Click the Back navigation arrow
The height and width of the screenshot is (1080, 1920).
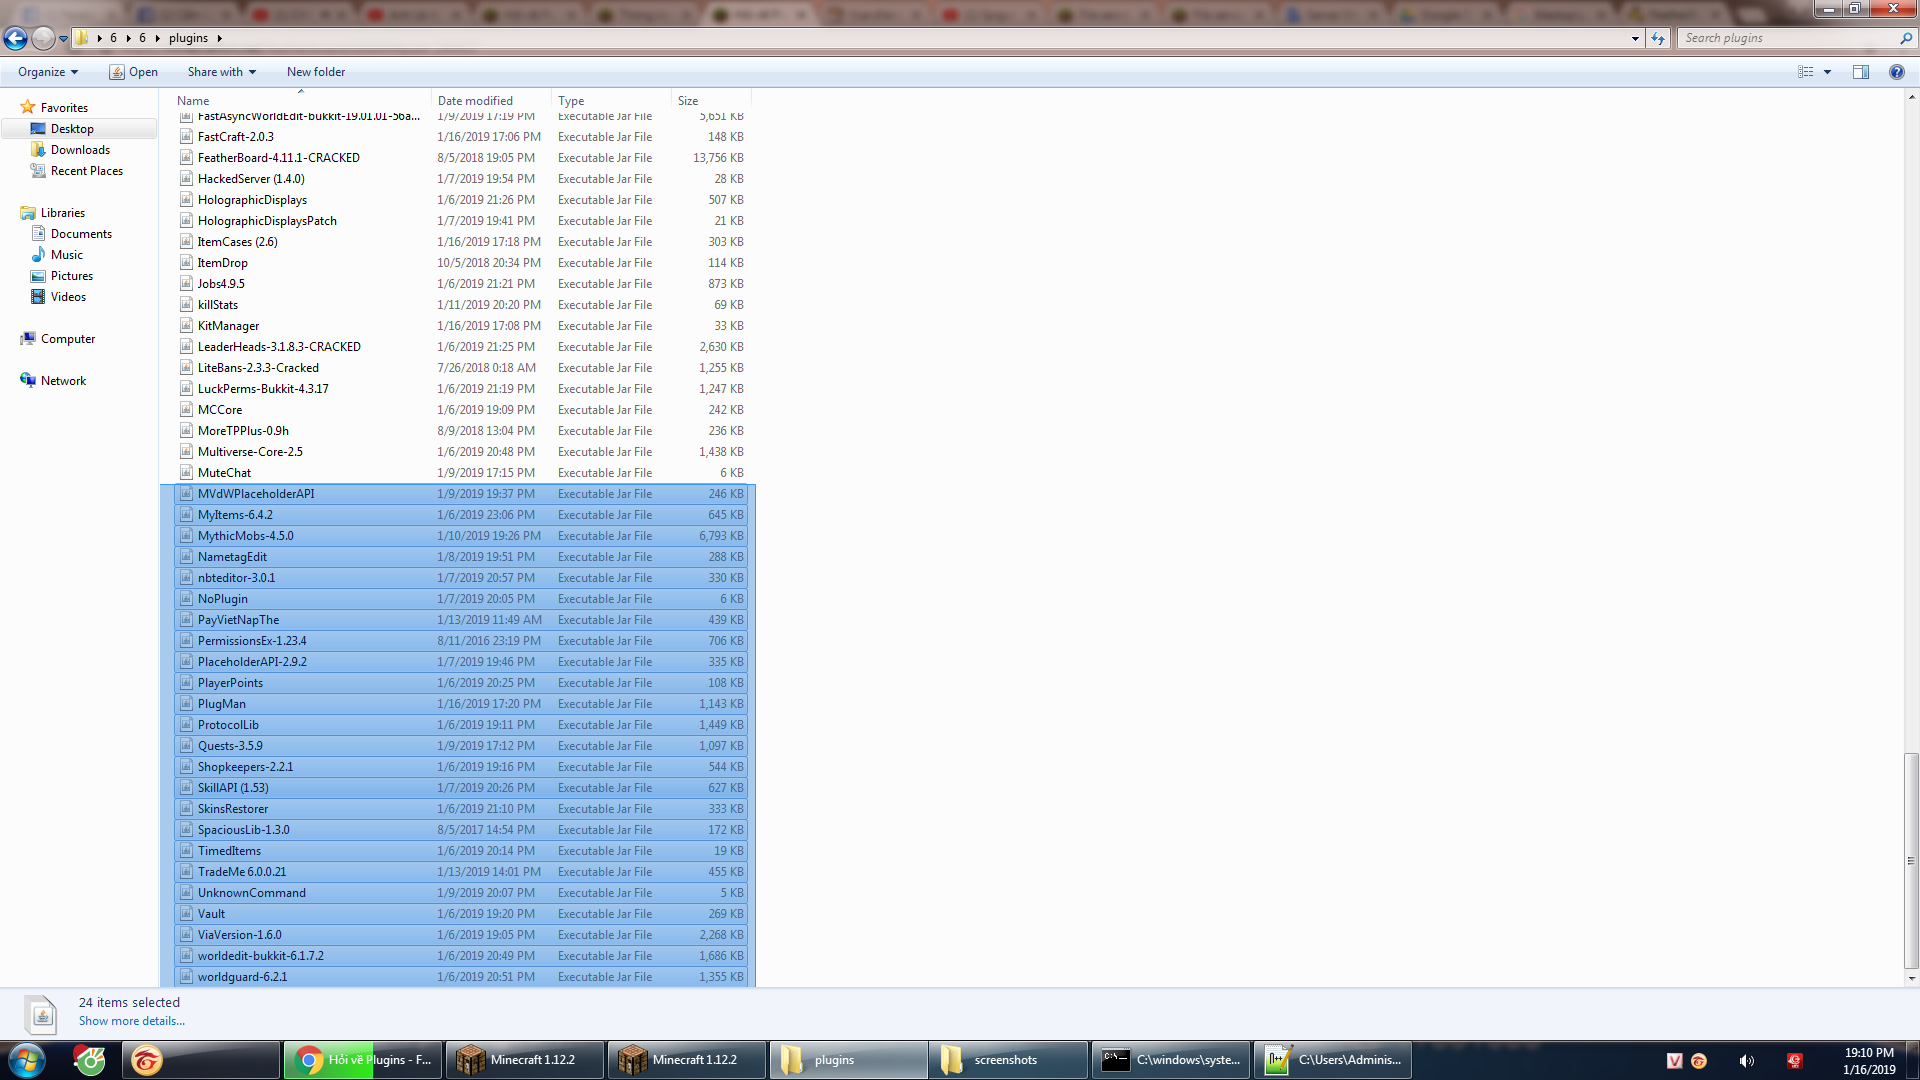pos(15,38)
